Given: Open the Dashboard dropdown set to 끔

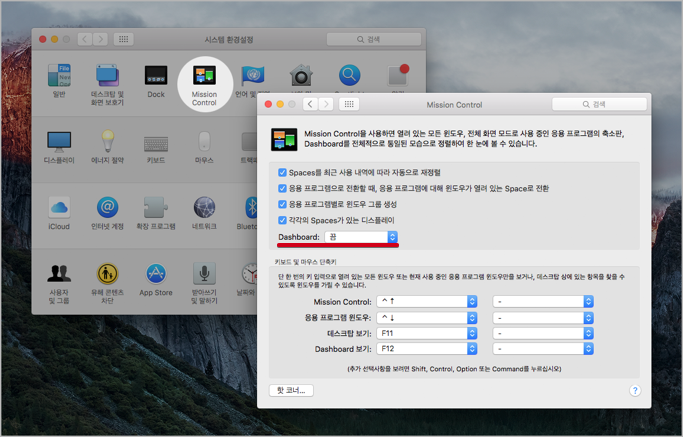Looking at the screenshot, I should (361, 237).
